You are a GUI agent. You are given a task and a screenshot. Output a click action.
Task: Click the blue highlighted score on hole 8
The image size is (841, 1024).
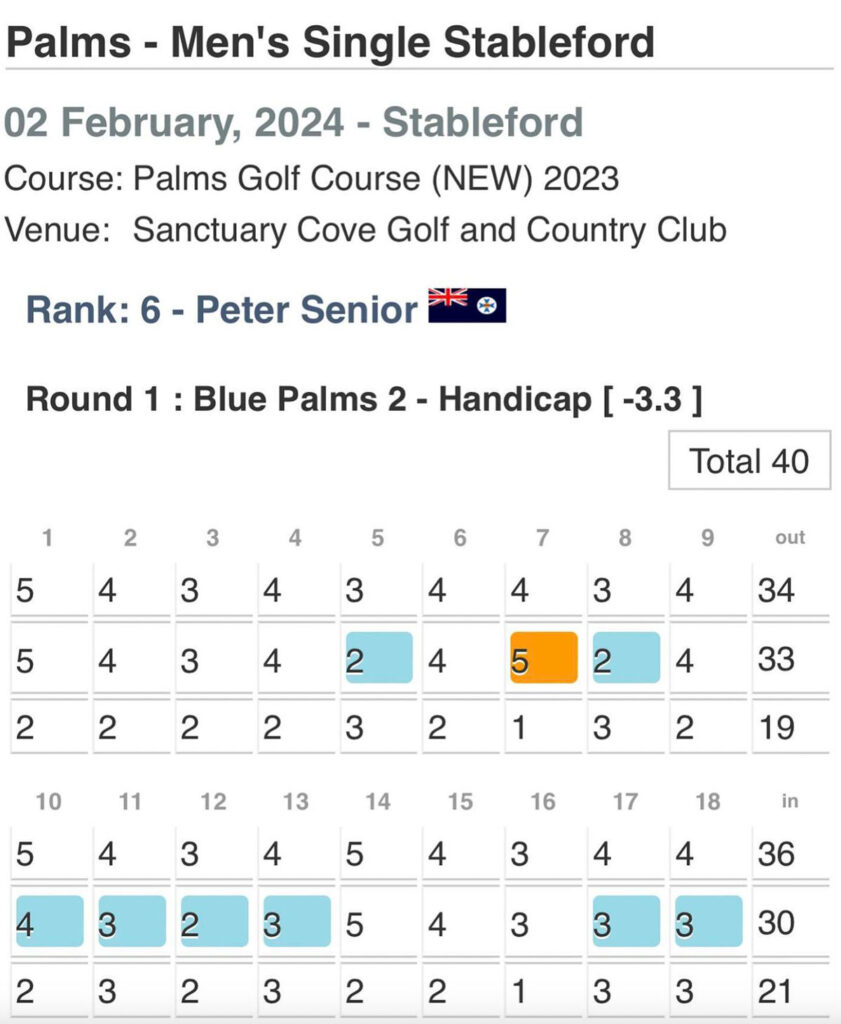[626, 658]
